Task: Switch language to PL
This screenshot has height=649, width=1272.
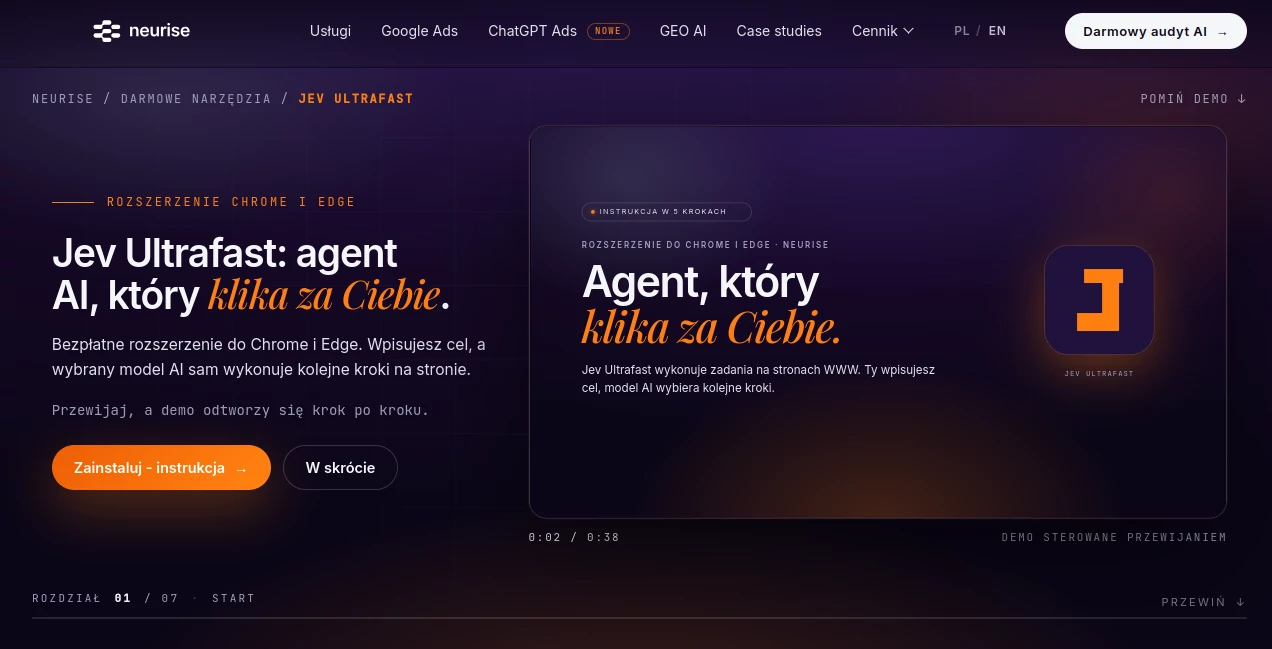Action: [962, 31]
